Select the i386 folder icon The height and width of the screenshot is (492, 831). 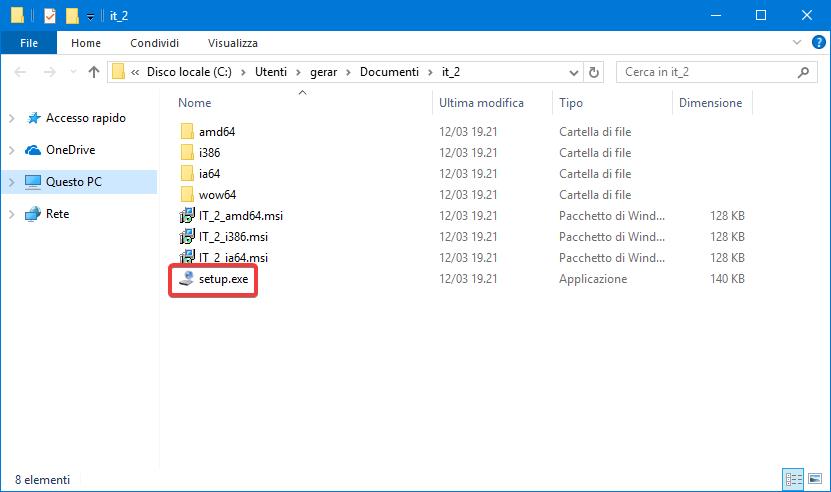[187, 153]
